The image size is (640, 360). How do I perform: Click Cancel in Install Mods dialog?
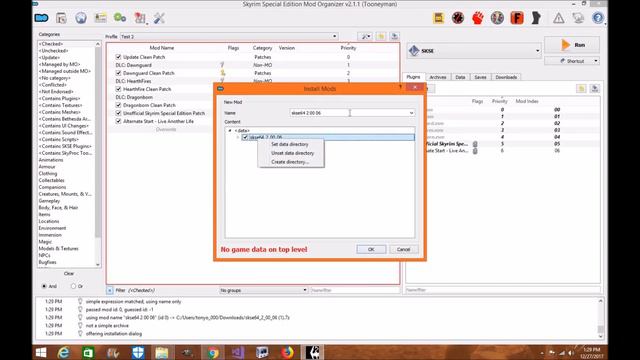pos(403,249)
